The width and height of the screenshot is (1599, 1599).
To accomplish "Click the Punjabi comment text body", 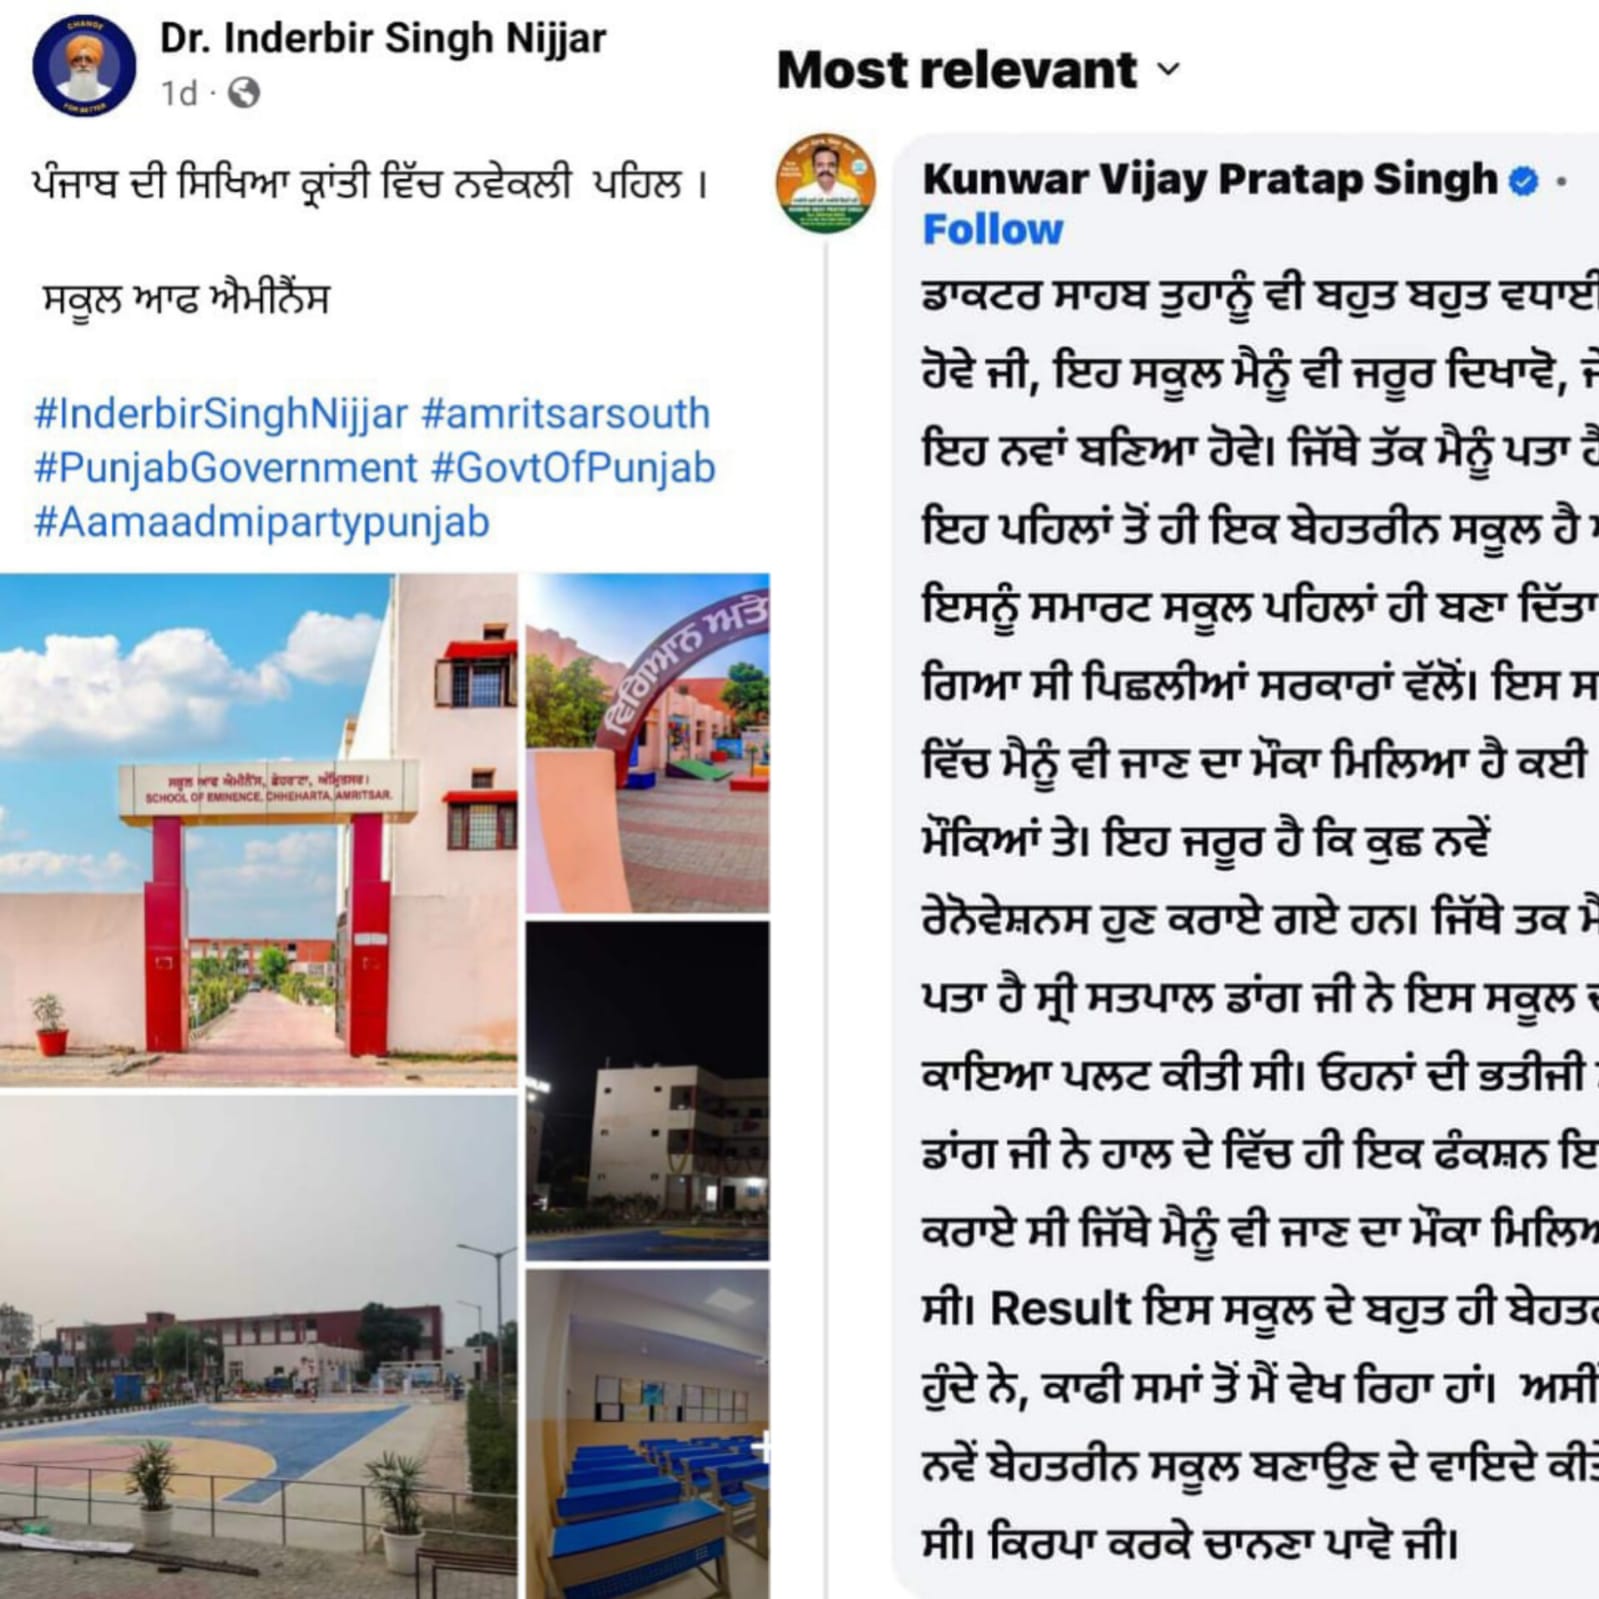I will tap(1260, 918).
